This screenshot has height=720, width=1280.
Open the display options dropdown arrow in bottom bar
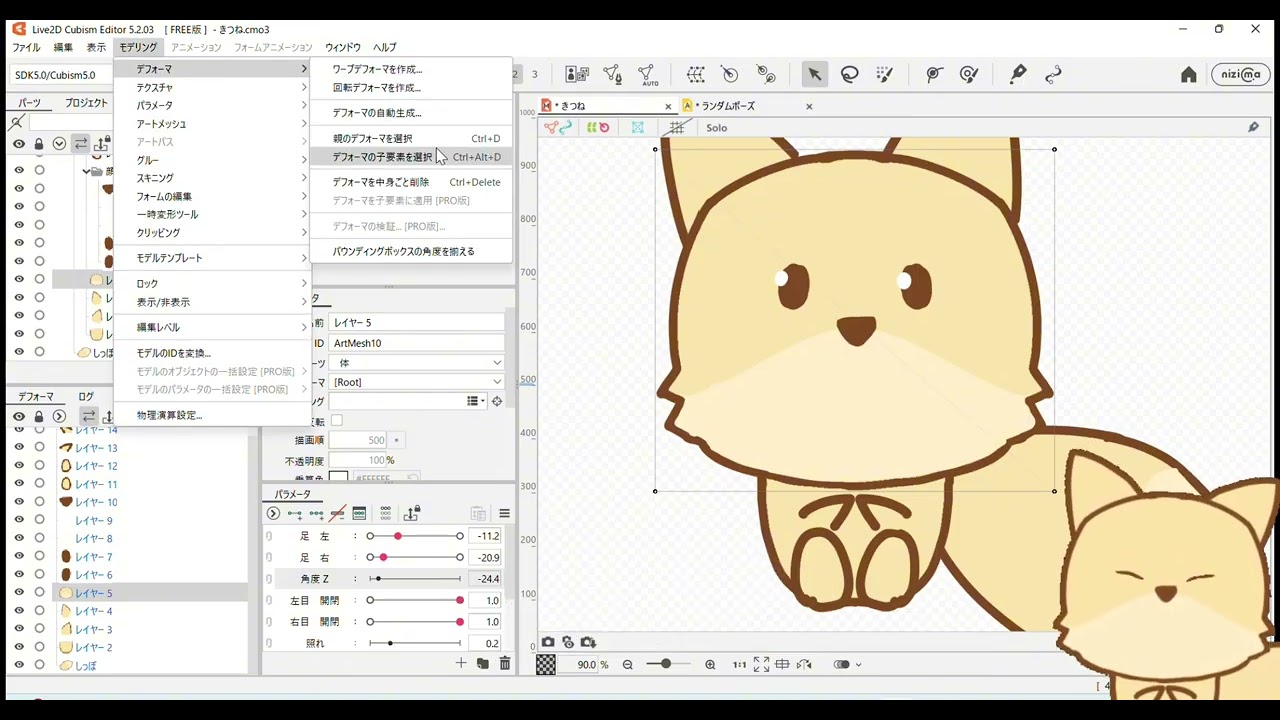858,665
